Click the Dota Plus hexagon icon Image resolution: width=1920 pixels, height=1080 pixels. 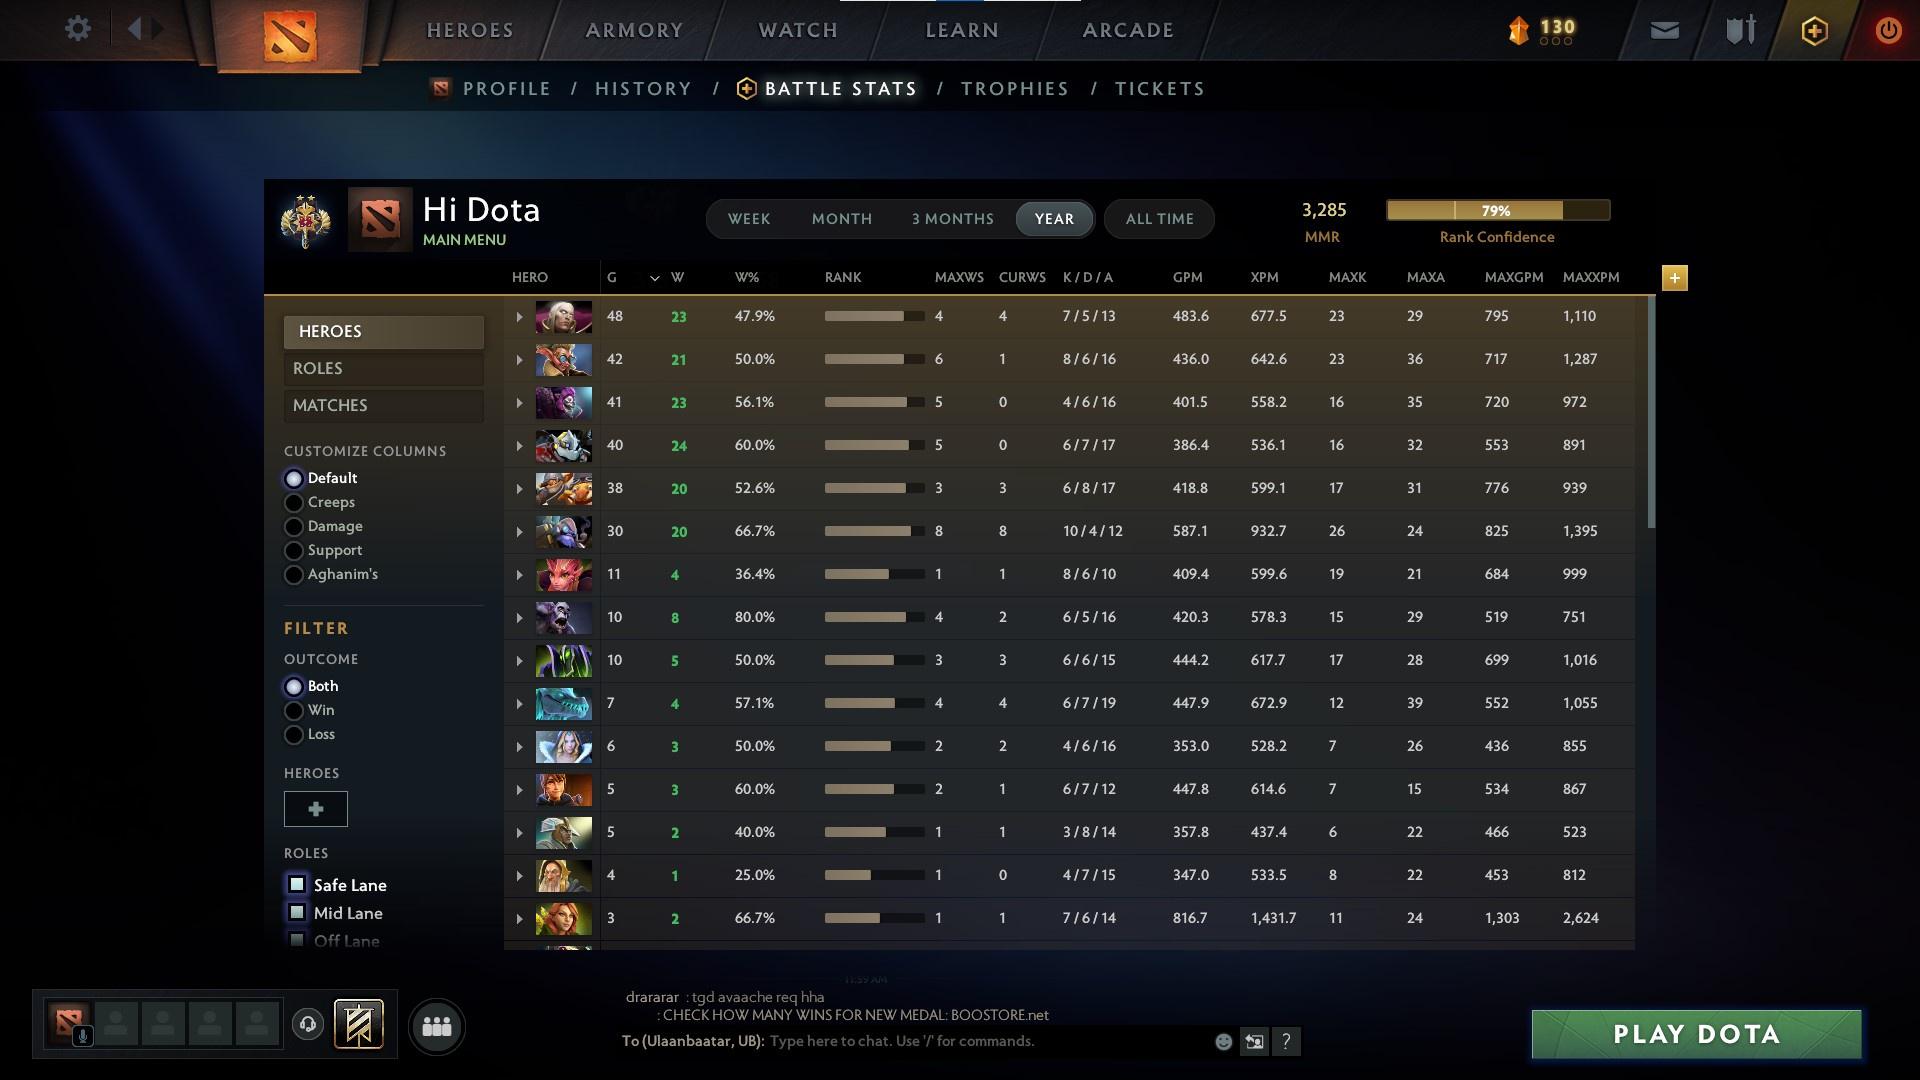pos(1814,30)
